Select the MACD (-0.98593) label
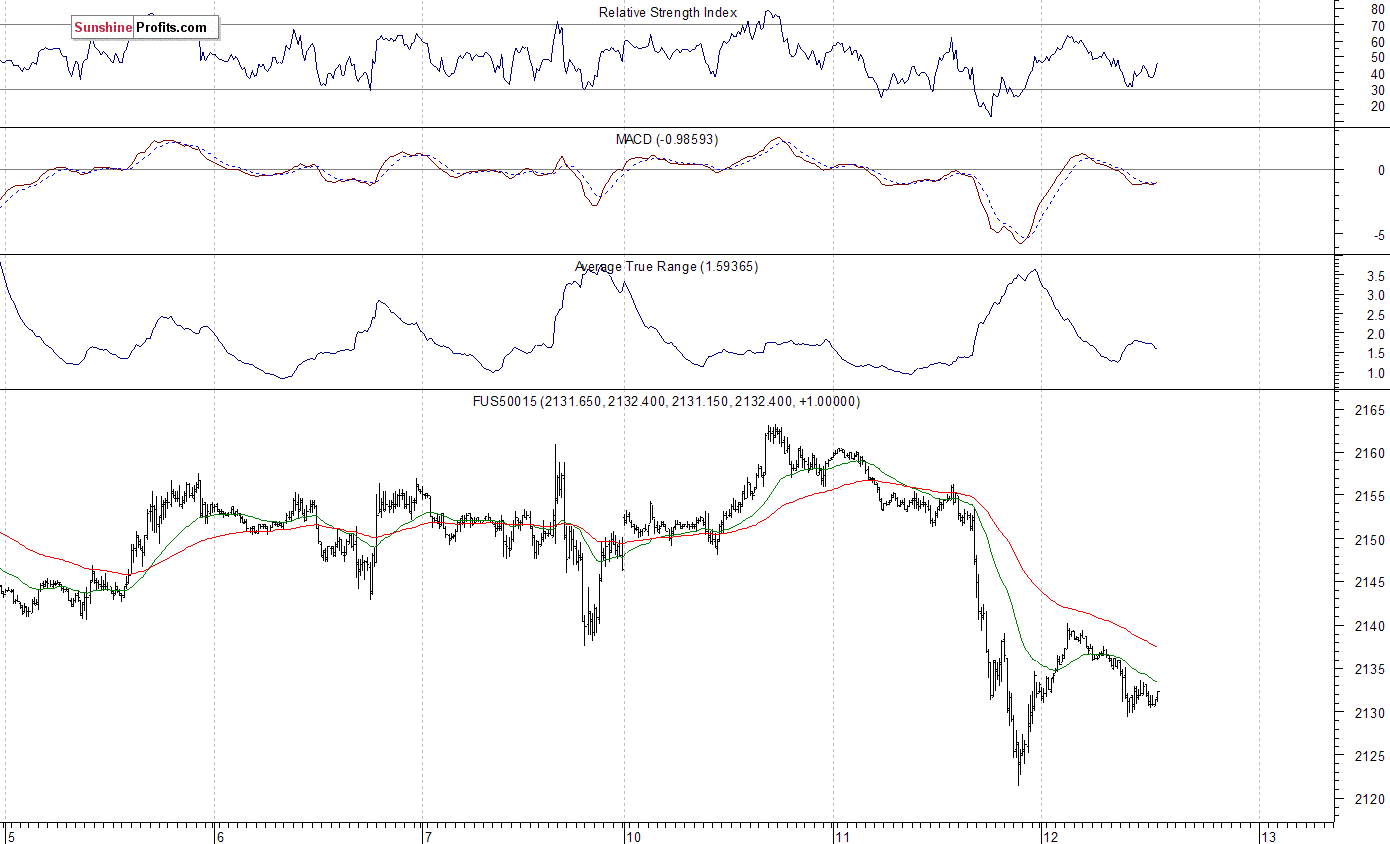The height and width of the screenshot is (844, 1390). [x=667, y=139]
